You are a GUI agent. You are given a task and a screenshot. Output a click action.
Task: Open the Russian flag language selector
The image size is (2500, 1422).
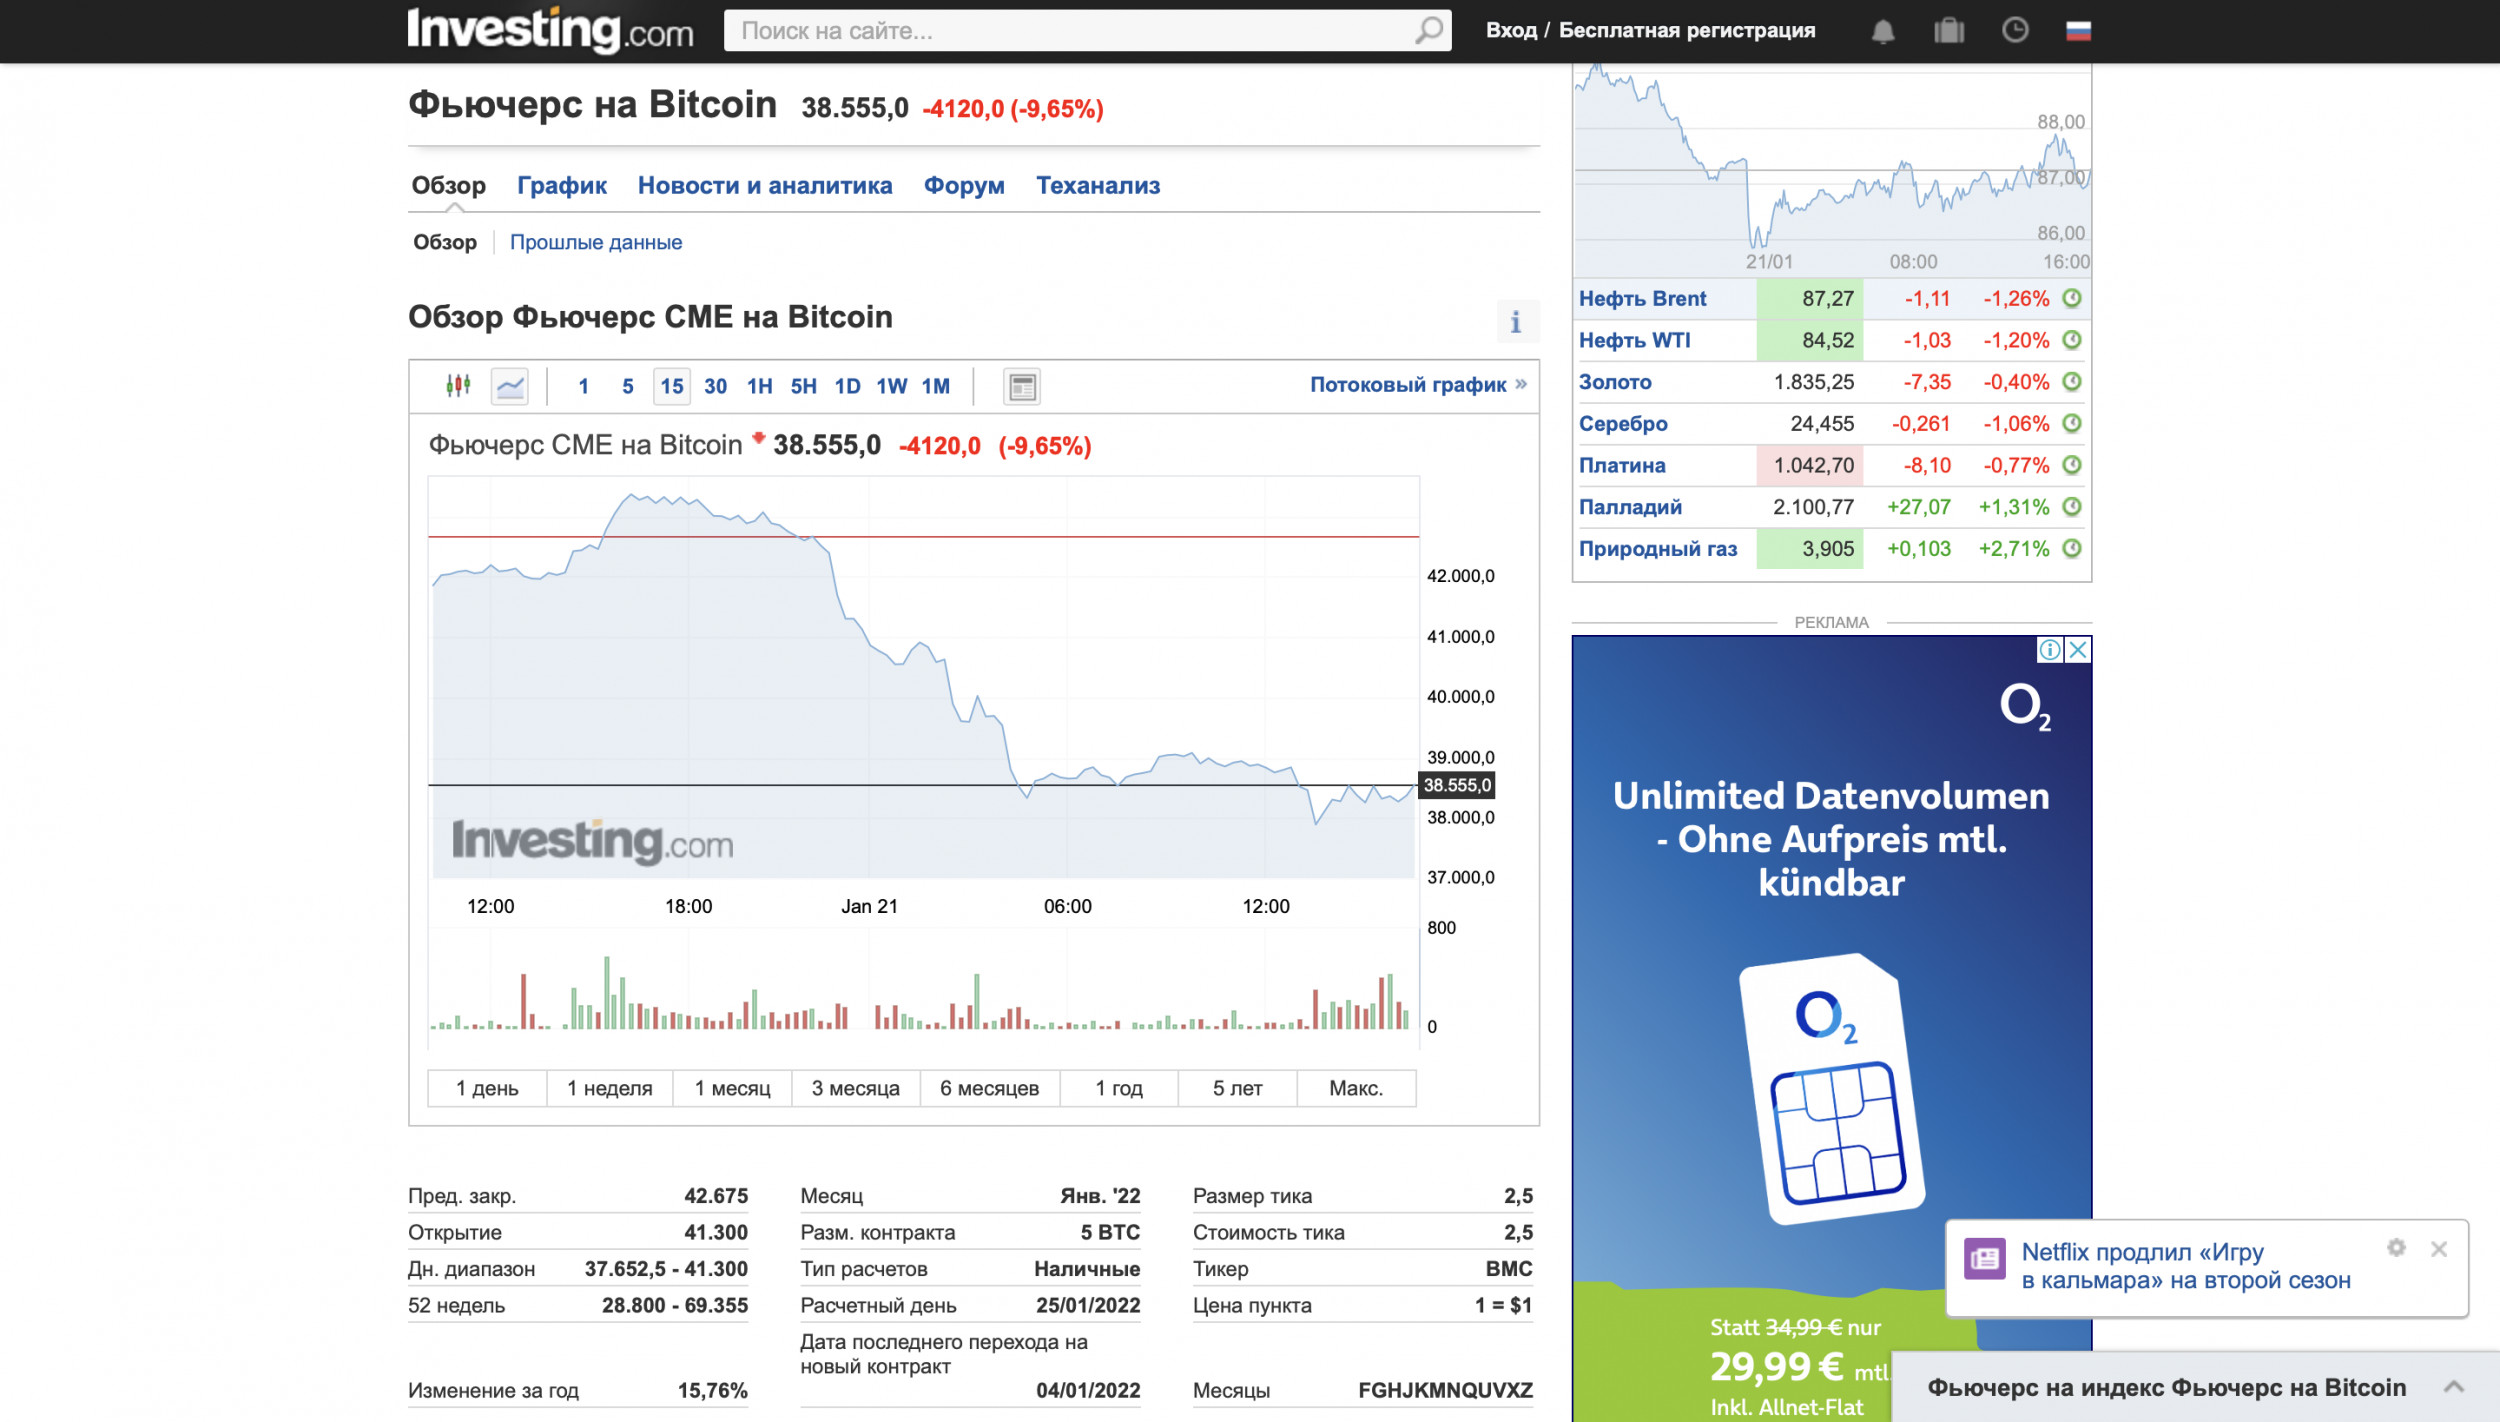click(2078, 31)
